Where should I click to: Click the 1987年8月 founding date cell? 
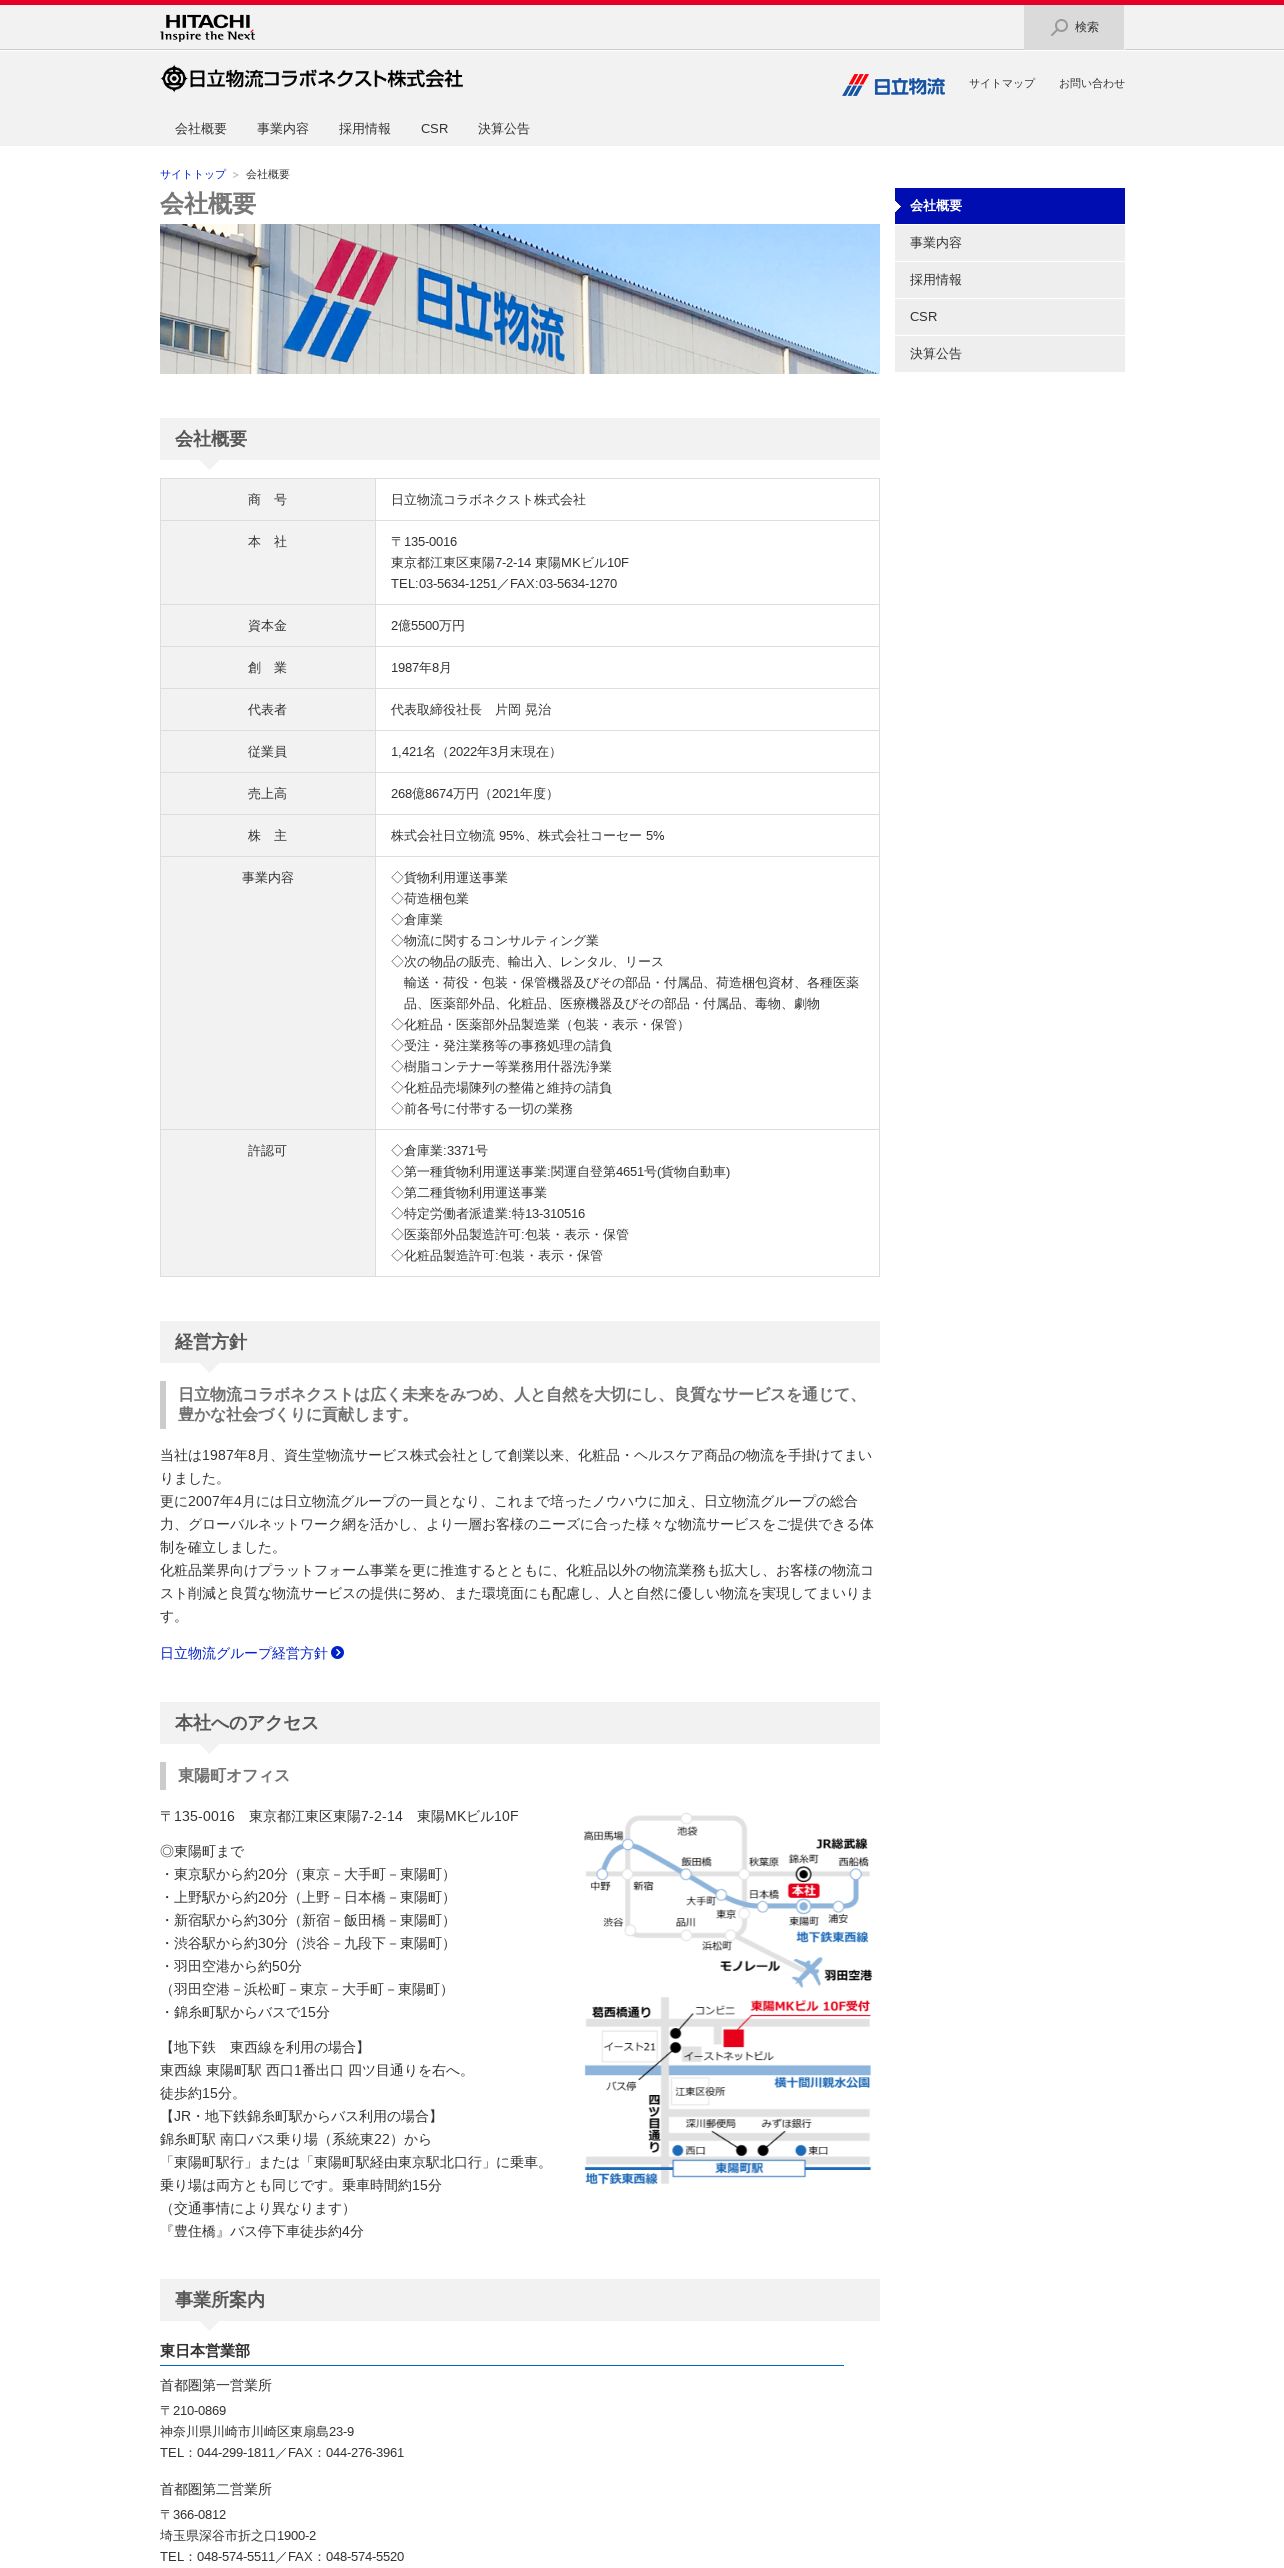point(627,668)
